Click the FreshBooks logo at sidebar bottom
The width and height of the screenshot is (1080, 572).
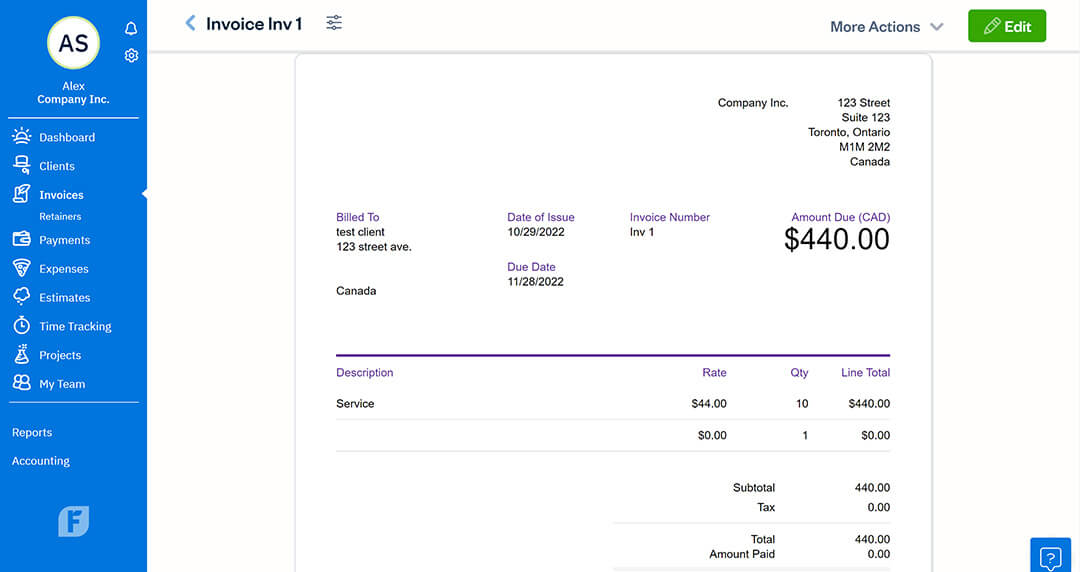click(x=74, y=521)
